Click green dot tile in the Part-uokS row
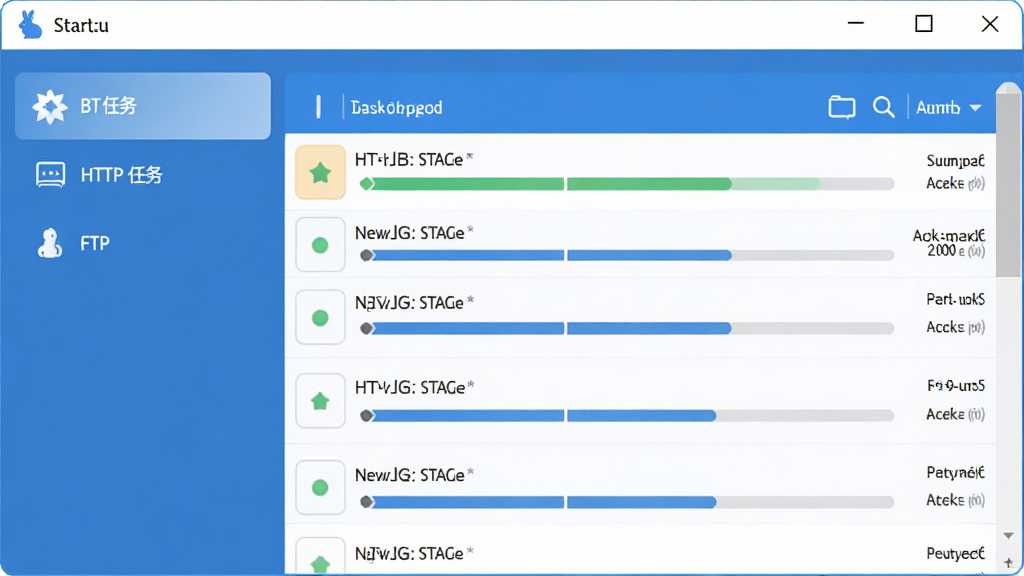 [320, 317]
